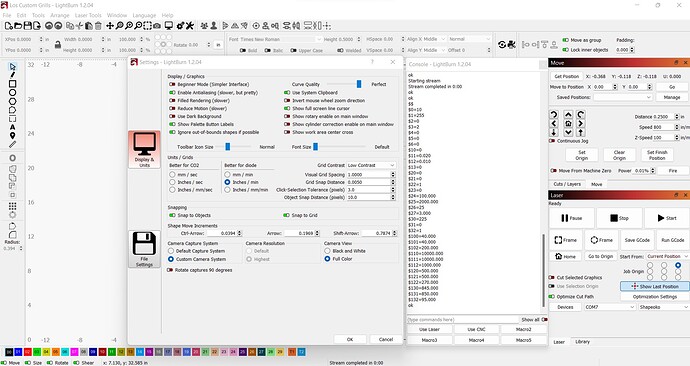Viewport: 690px width, 366px height.
Task: Open the Display & Units settings page
Action: [144, 150]
